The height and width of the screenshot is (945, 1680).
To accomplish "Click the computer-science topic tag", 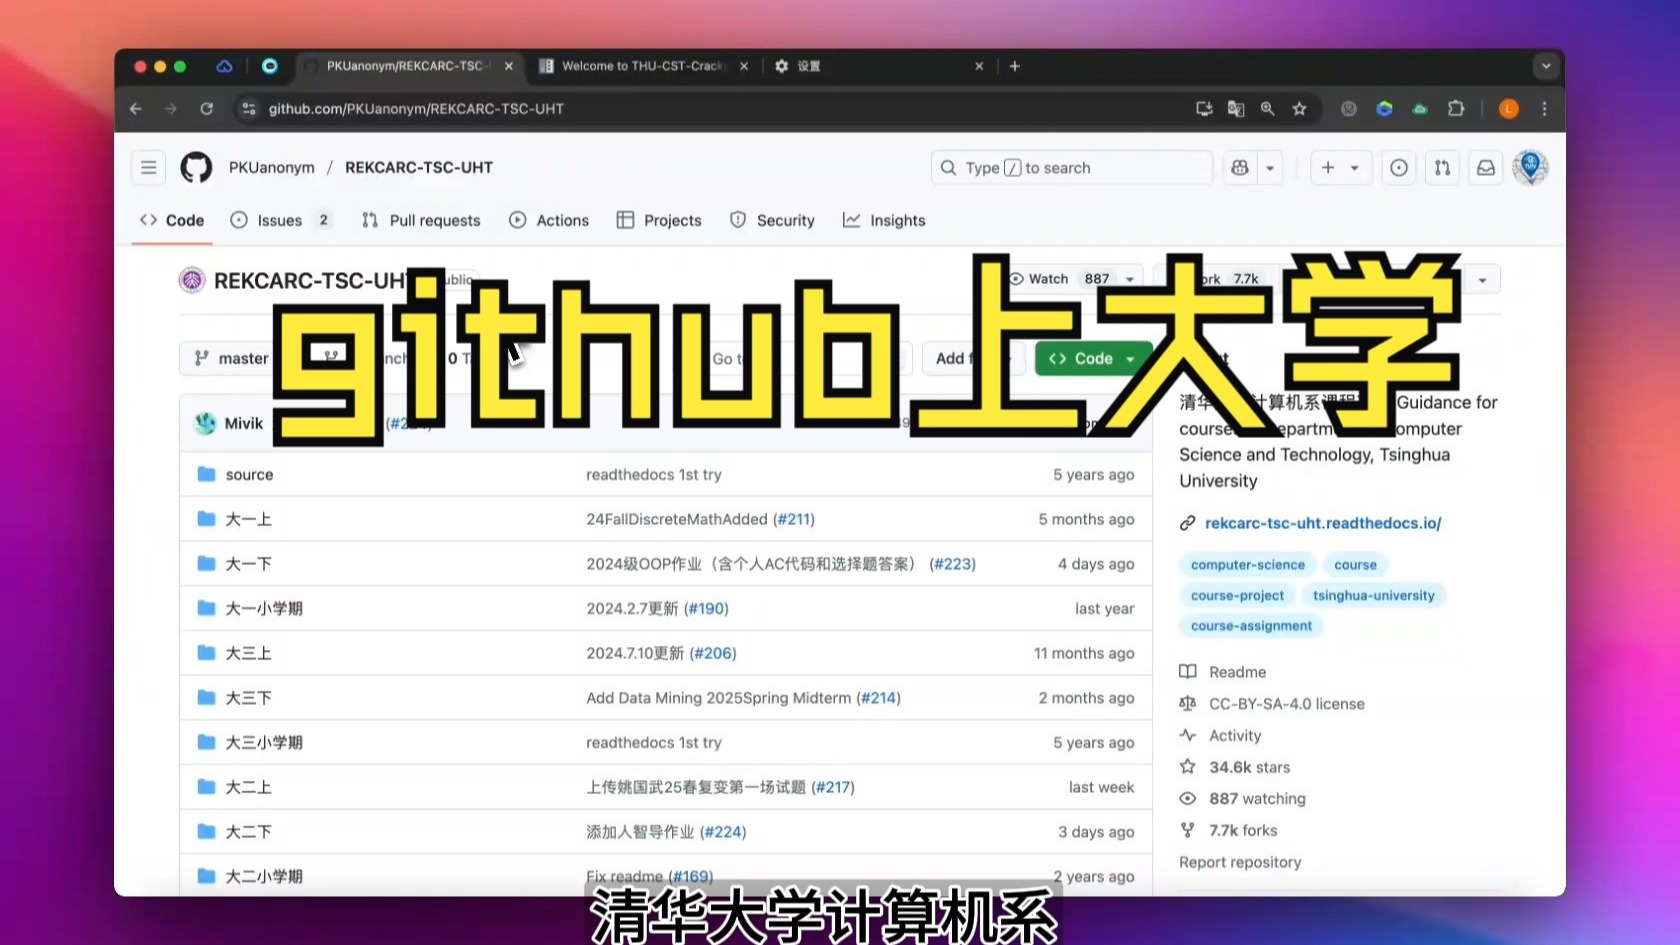I will tap(1248, 565).
